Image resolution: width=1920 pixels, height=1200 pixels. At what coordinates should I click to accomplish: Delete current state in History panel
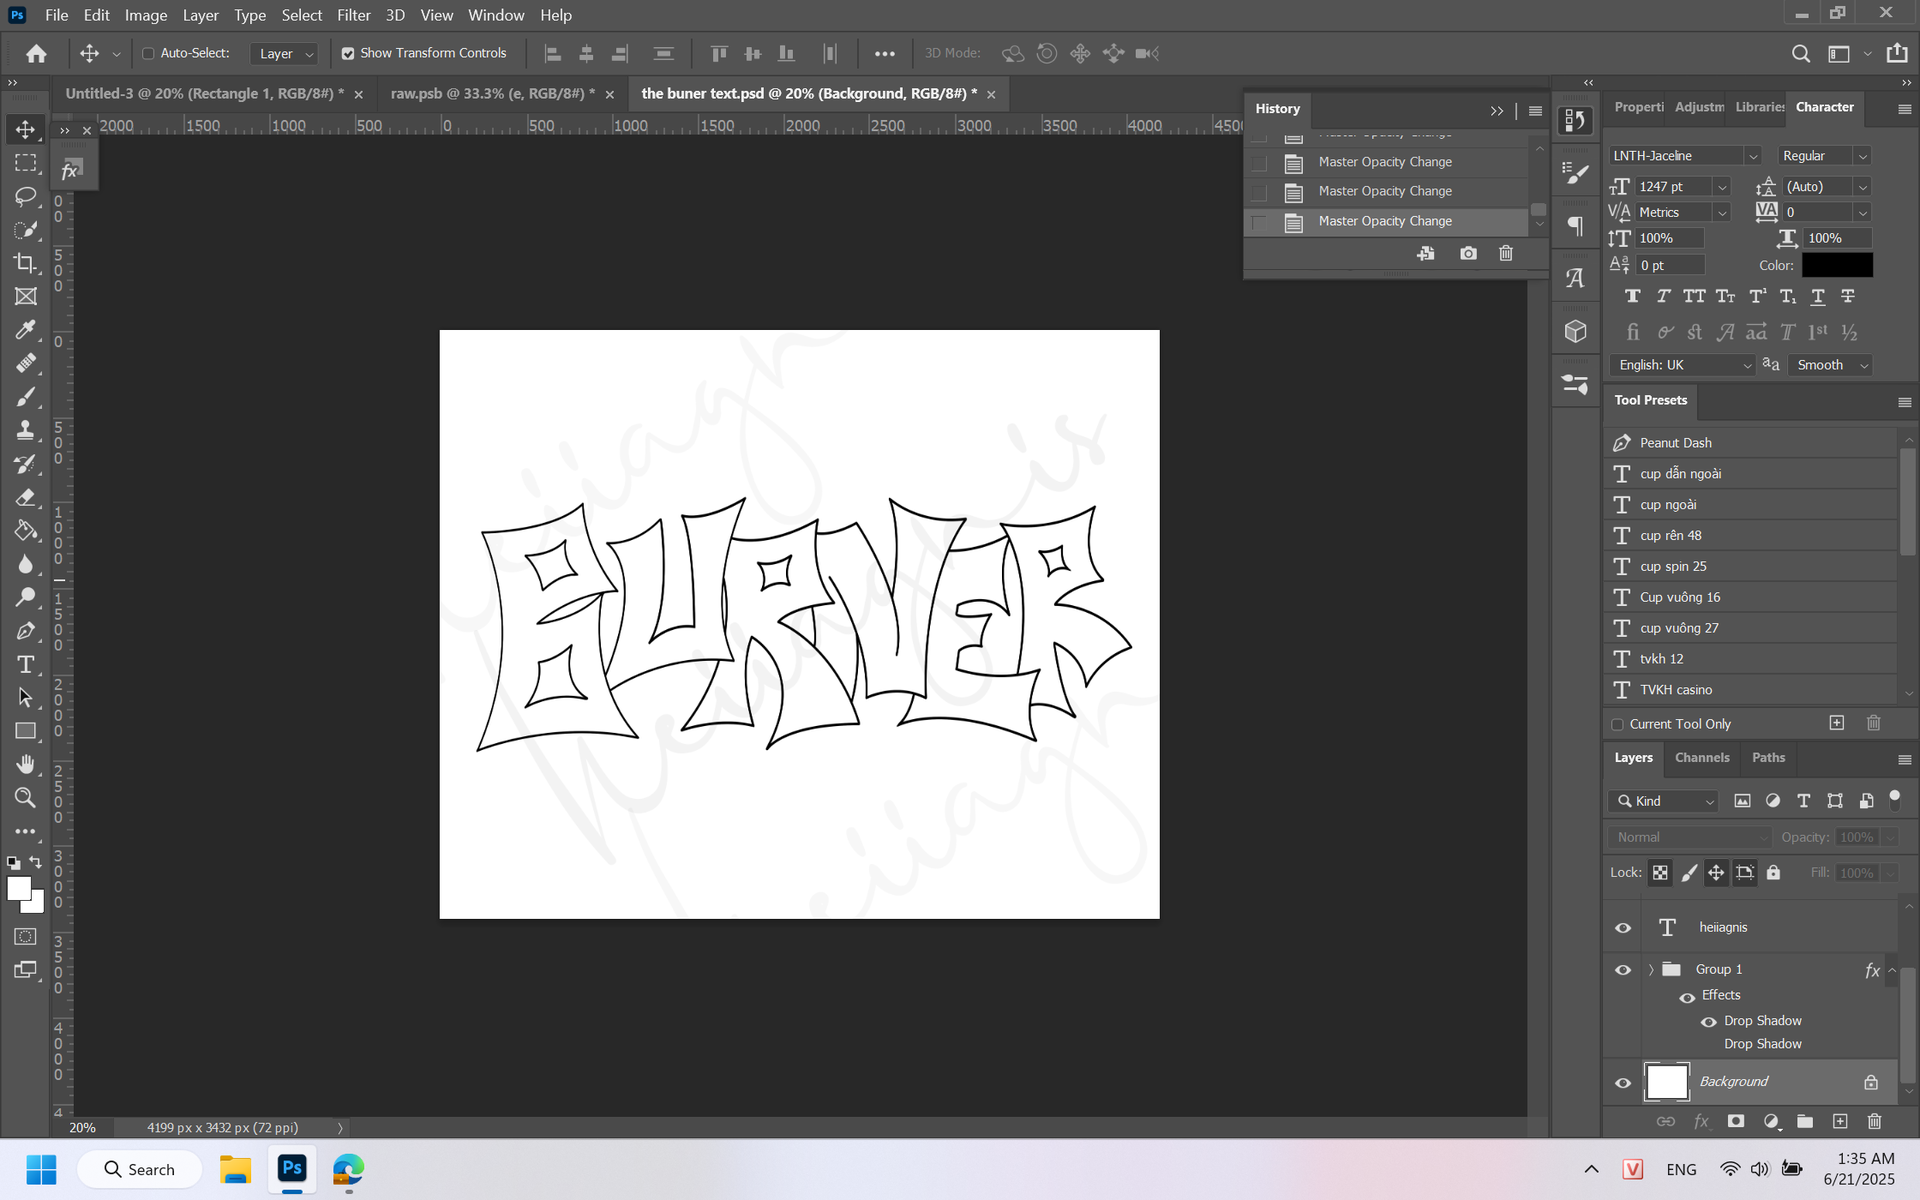(1506, 254)
